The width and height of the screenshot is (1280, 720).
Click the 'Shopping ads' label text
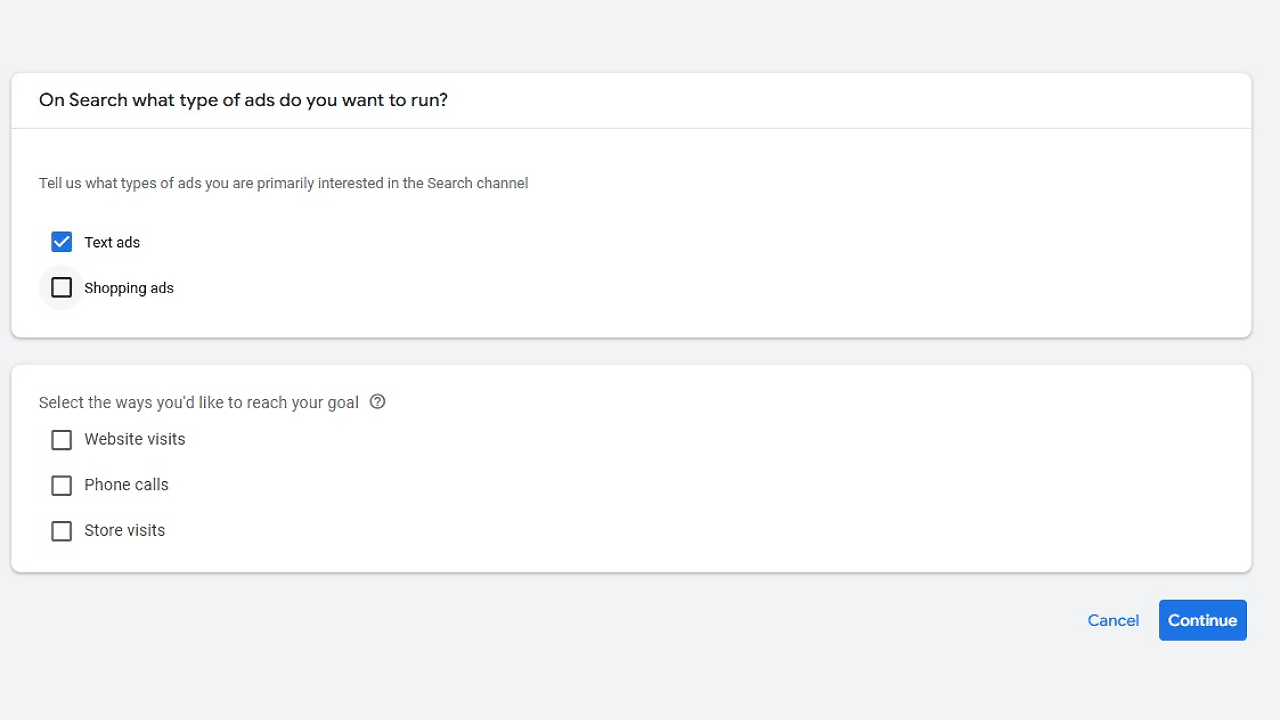129,288
